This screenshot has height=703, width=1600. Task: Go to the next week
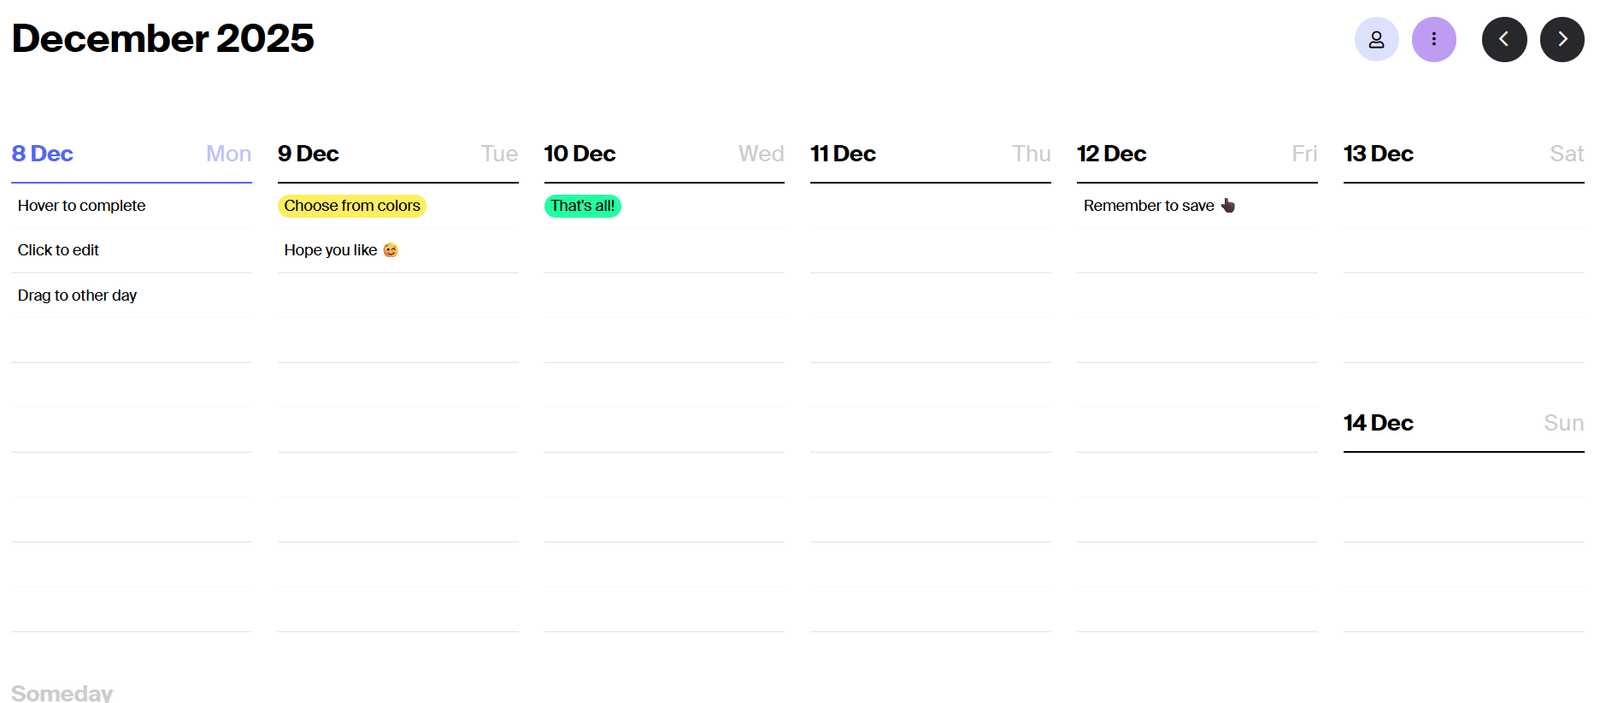[x=1561, y=40]
